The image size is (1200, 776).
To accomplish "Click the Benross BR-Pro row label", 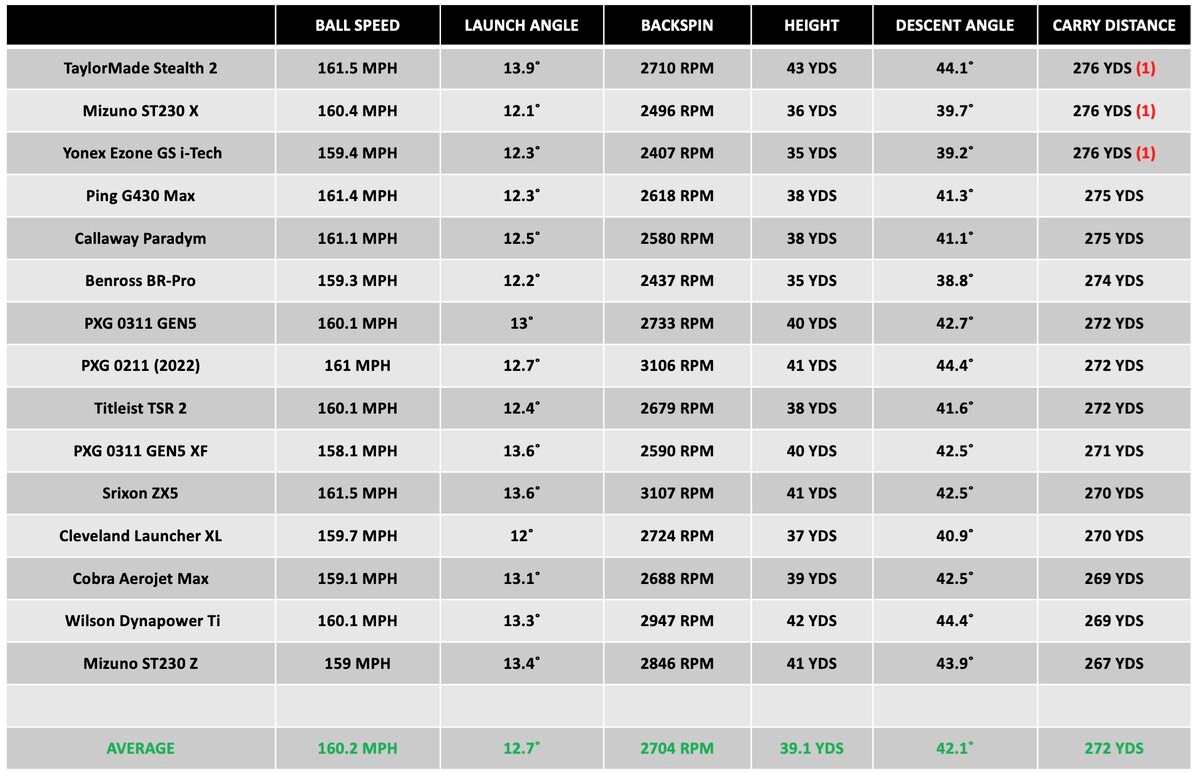I will (141, 281).
